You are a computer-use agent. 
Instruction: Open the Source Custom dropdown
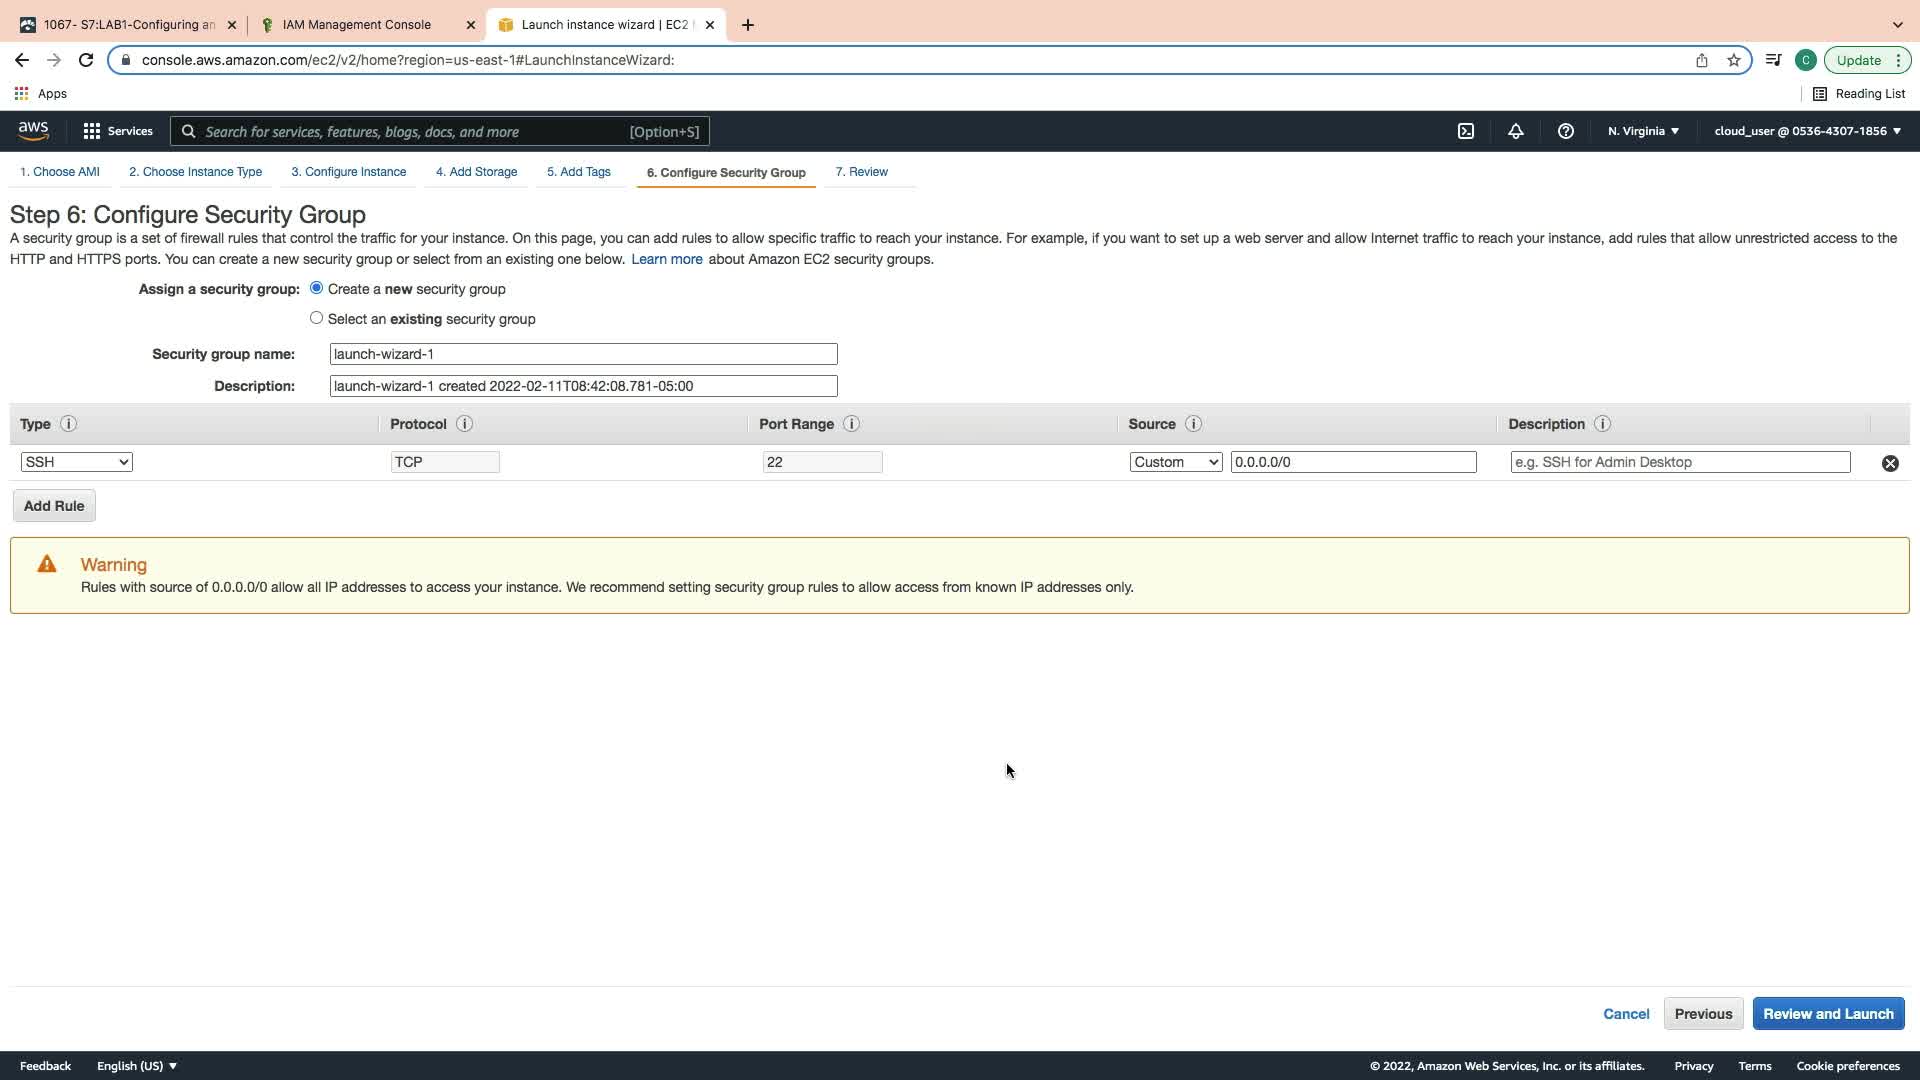coord(1175,462)
